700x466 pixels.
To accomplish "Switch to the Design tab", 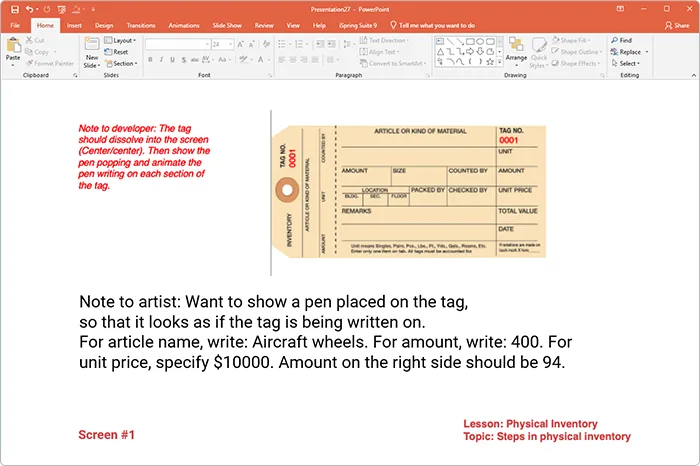I will coord(104,25).
